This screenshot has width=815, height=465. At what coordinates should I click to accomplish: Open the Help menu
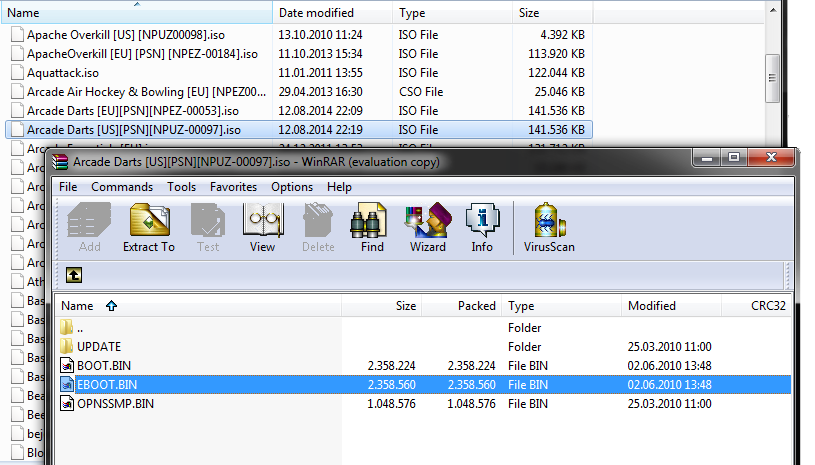click(339, 187)
